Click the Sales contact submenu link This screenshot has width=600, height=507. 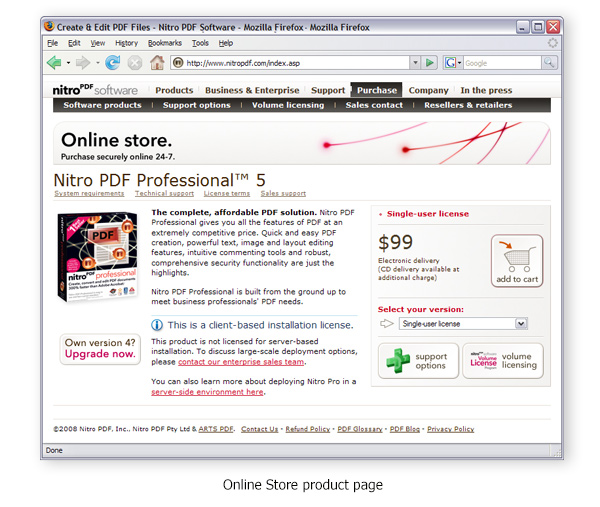tap(374, 105)
